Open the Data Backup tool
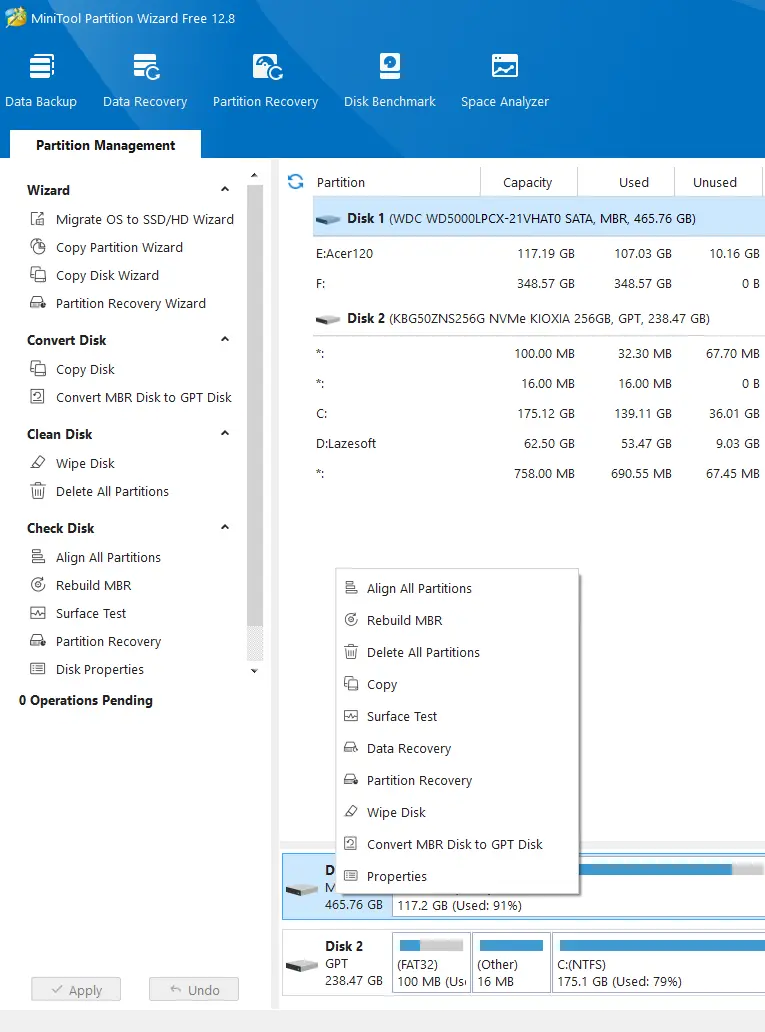The width and height of the screenshot is (765, 1032). [41, 82]
